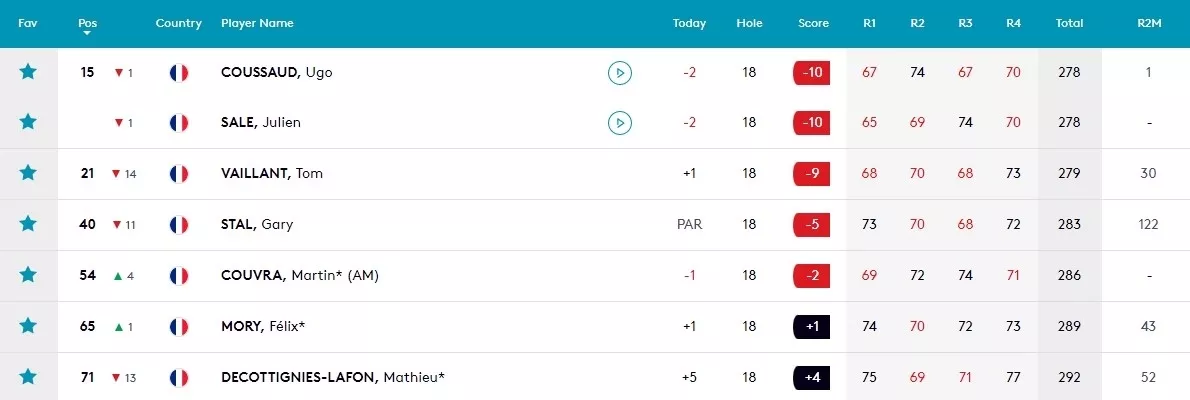Image resolution: width=1190 pixels, height=400 pixels.
Task: Sort by the R2M column header
Action: click(1149, 23)
